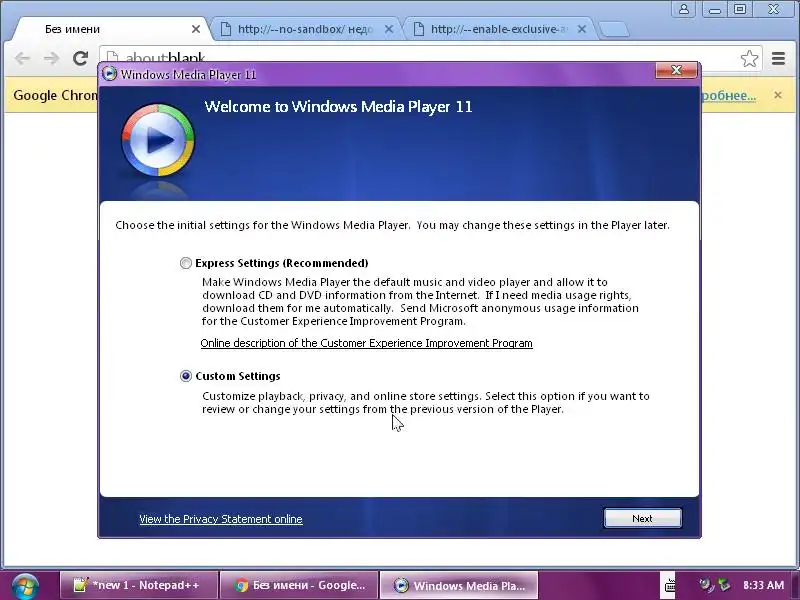
Task: Click Chrome's Forward arrow button
Action: 51,59
